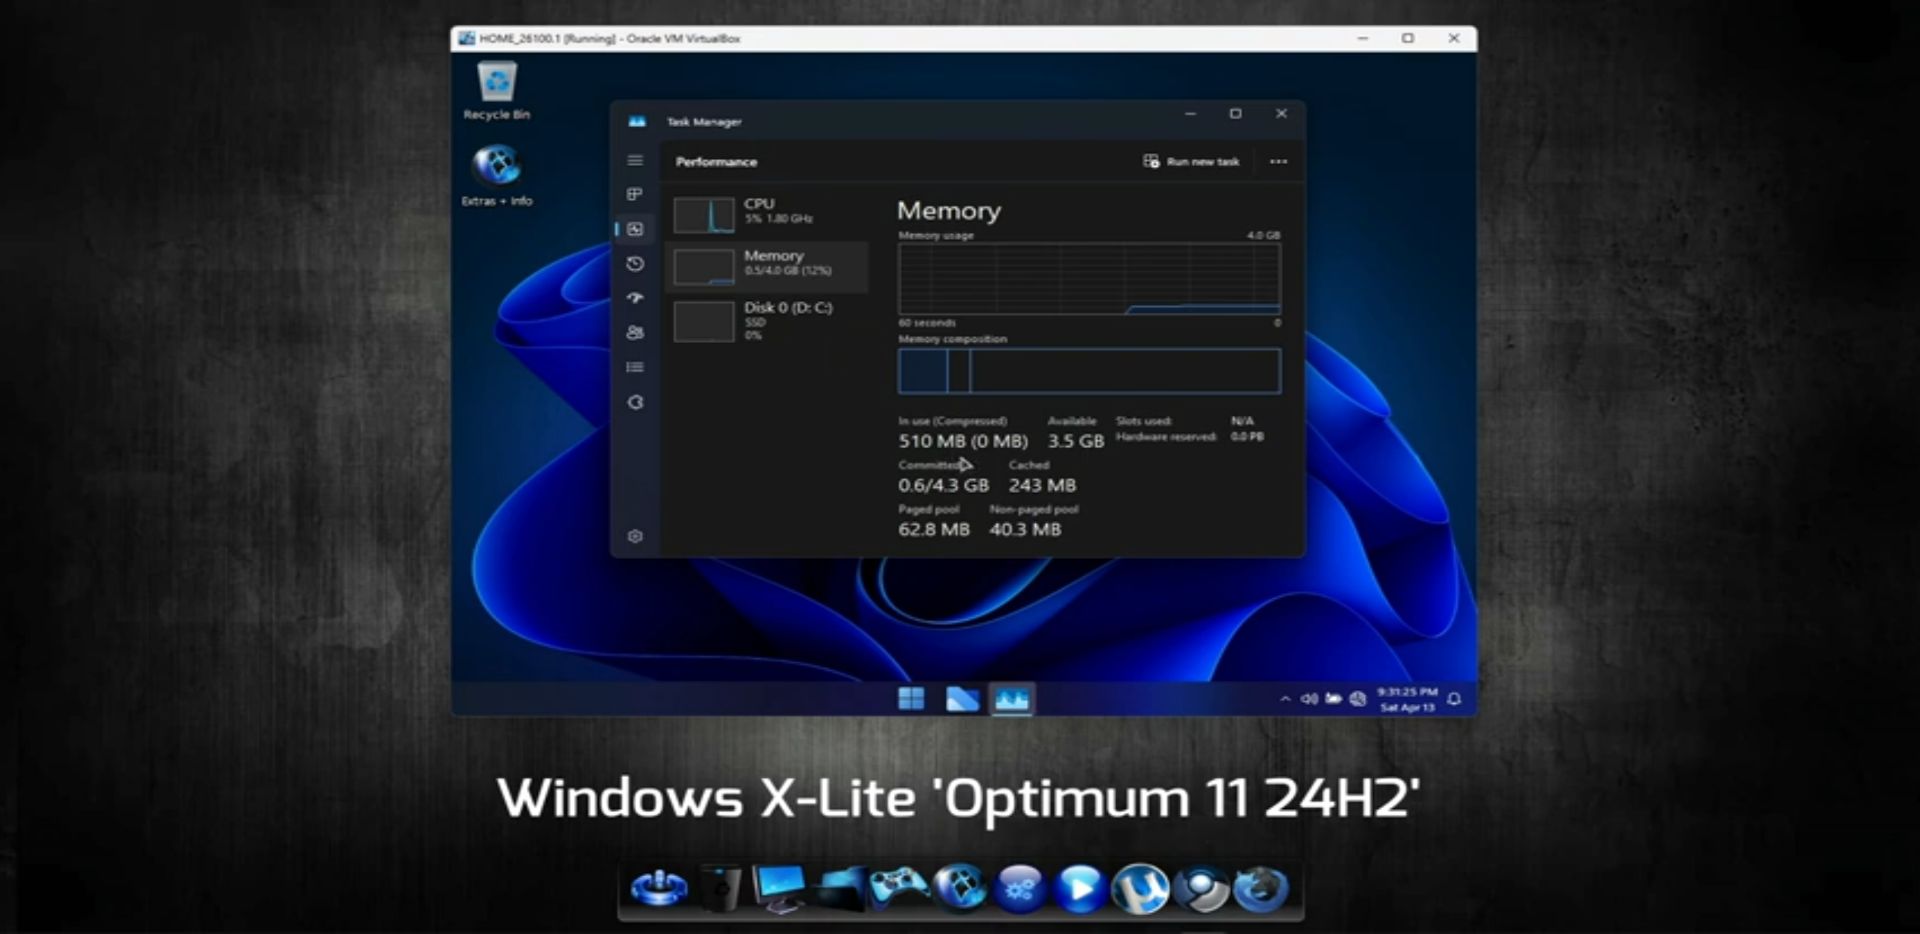
Task: Click the Firefox dock icon
Action: [x=1261, y=888]
